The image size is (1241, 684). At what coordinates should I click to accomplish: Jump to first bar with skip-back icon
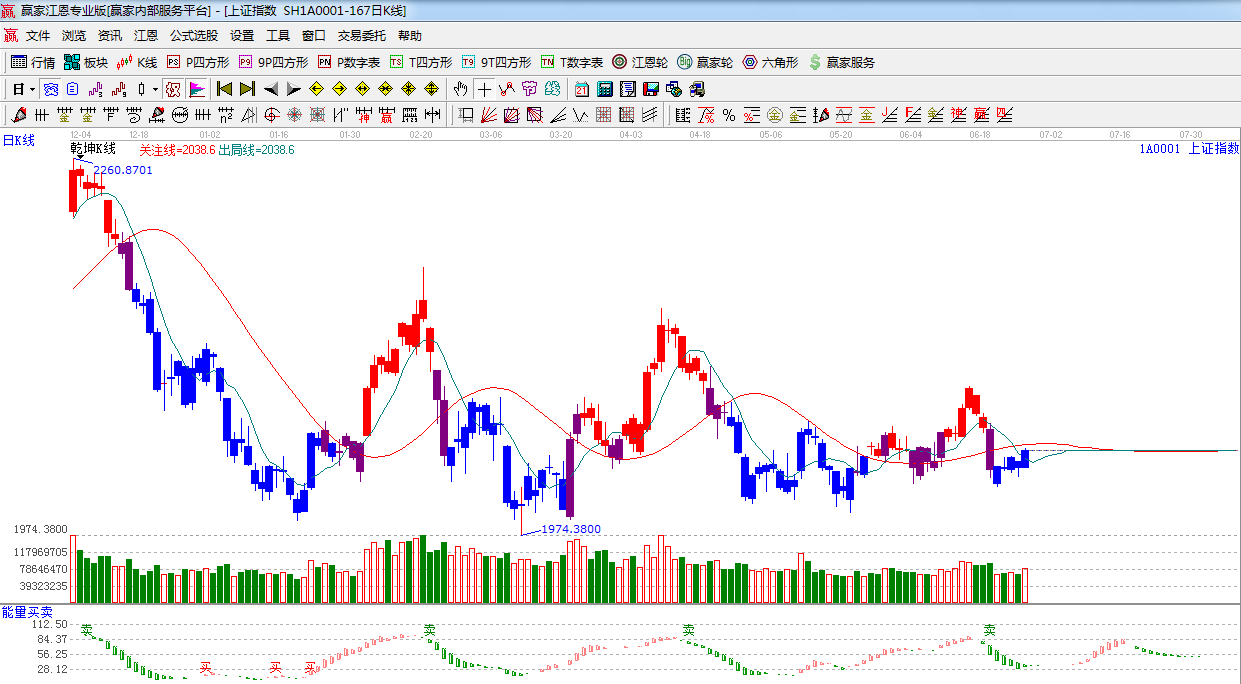pyautogui.click(x=224, y=89)
